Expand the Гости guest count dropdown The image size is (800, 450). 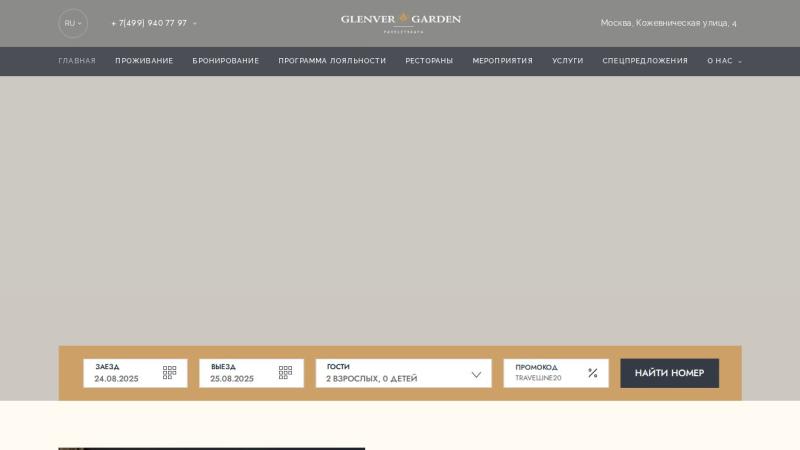click(476, 374)
